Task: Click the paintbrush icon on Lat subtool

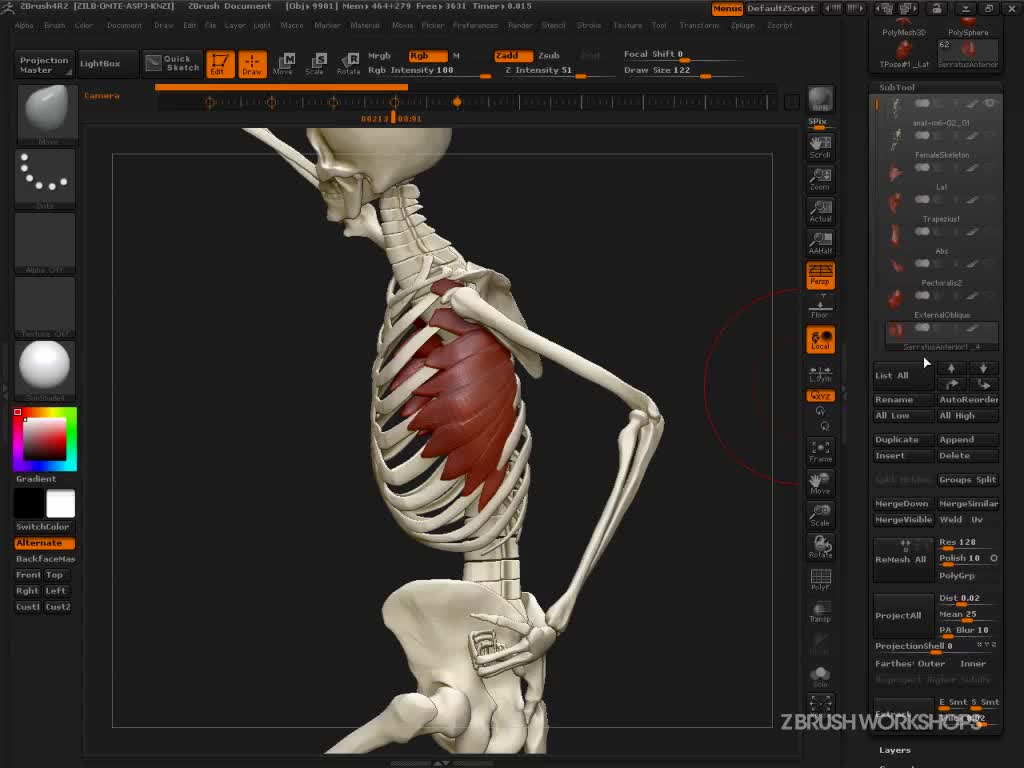Action: [x=972, y=168]
